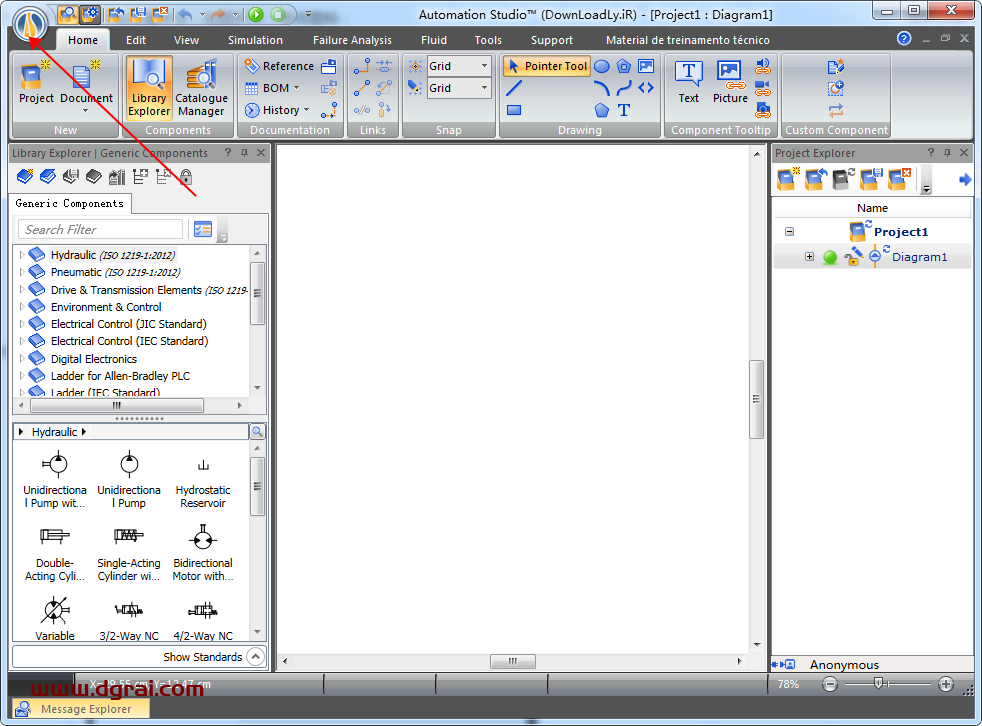Image resolution: width=982 pixels, height=726 pixels.
Task: Click the Undo arrow in quick access toolbar
Action: click(185, 14)
